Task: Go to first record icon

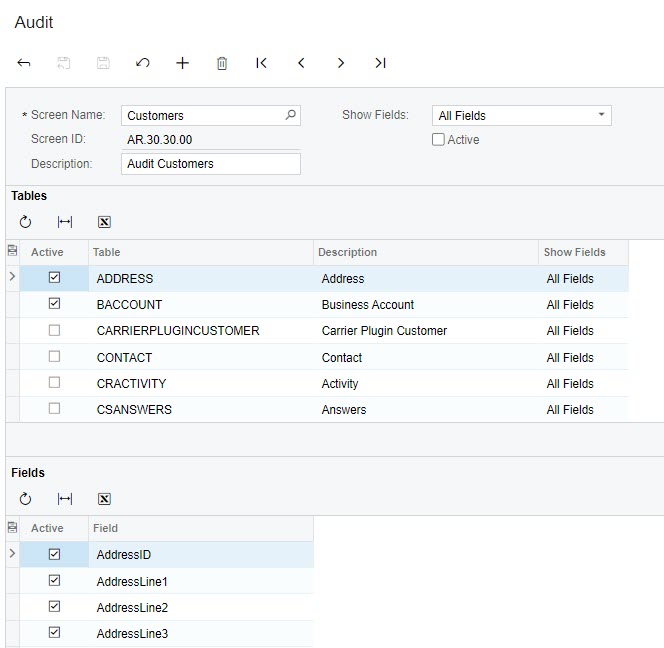Action: click(261, 63)
